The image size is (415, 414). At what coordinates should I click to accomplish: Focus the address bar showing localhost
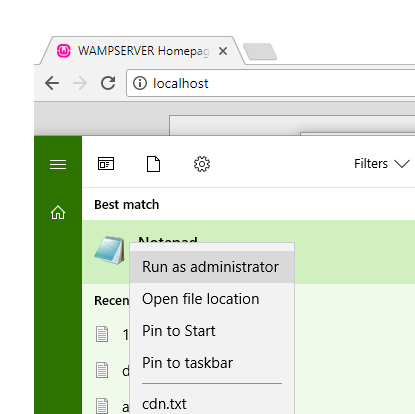[x=271, y=83]
